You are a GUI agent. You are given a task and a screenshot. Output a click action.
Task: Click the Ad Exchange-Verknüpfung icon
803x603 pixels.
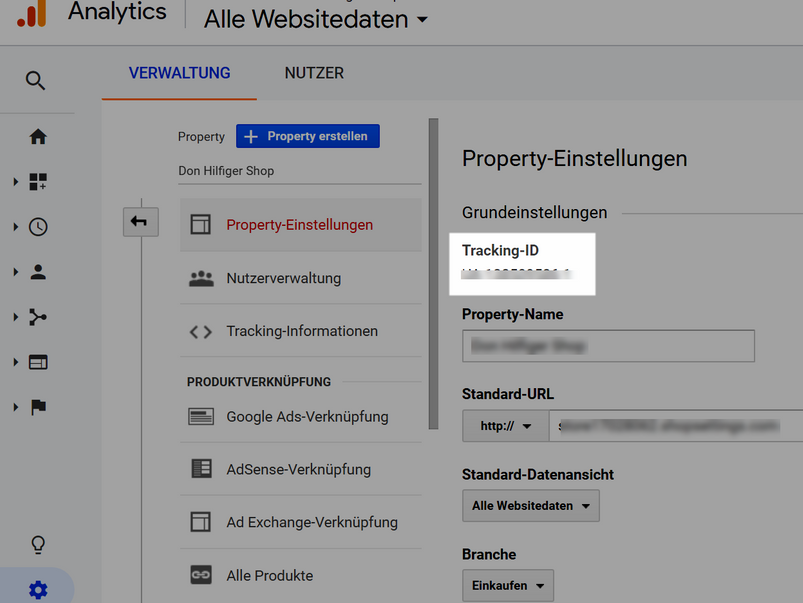click(200, 522)
